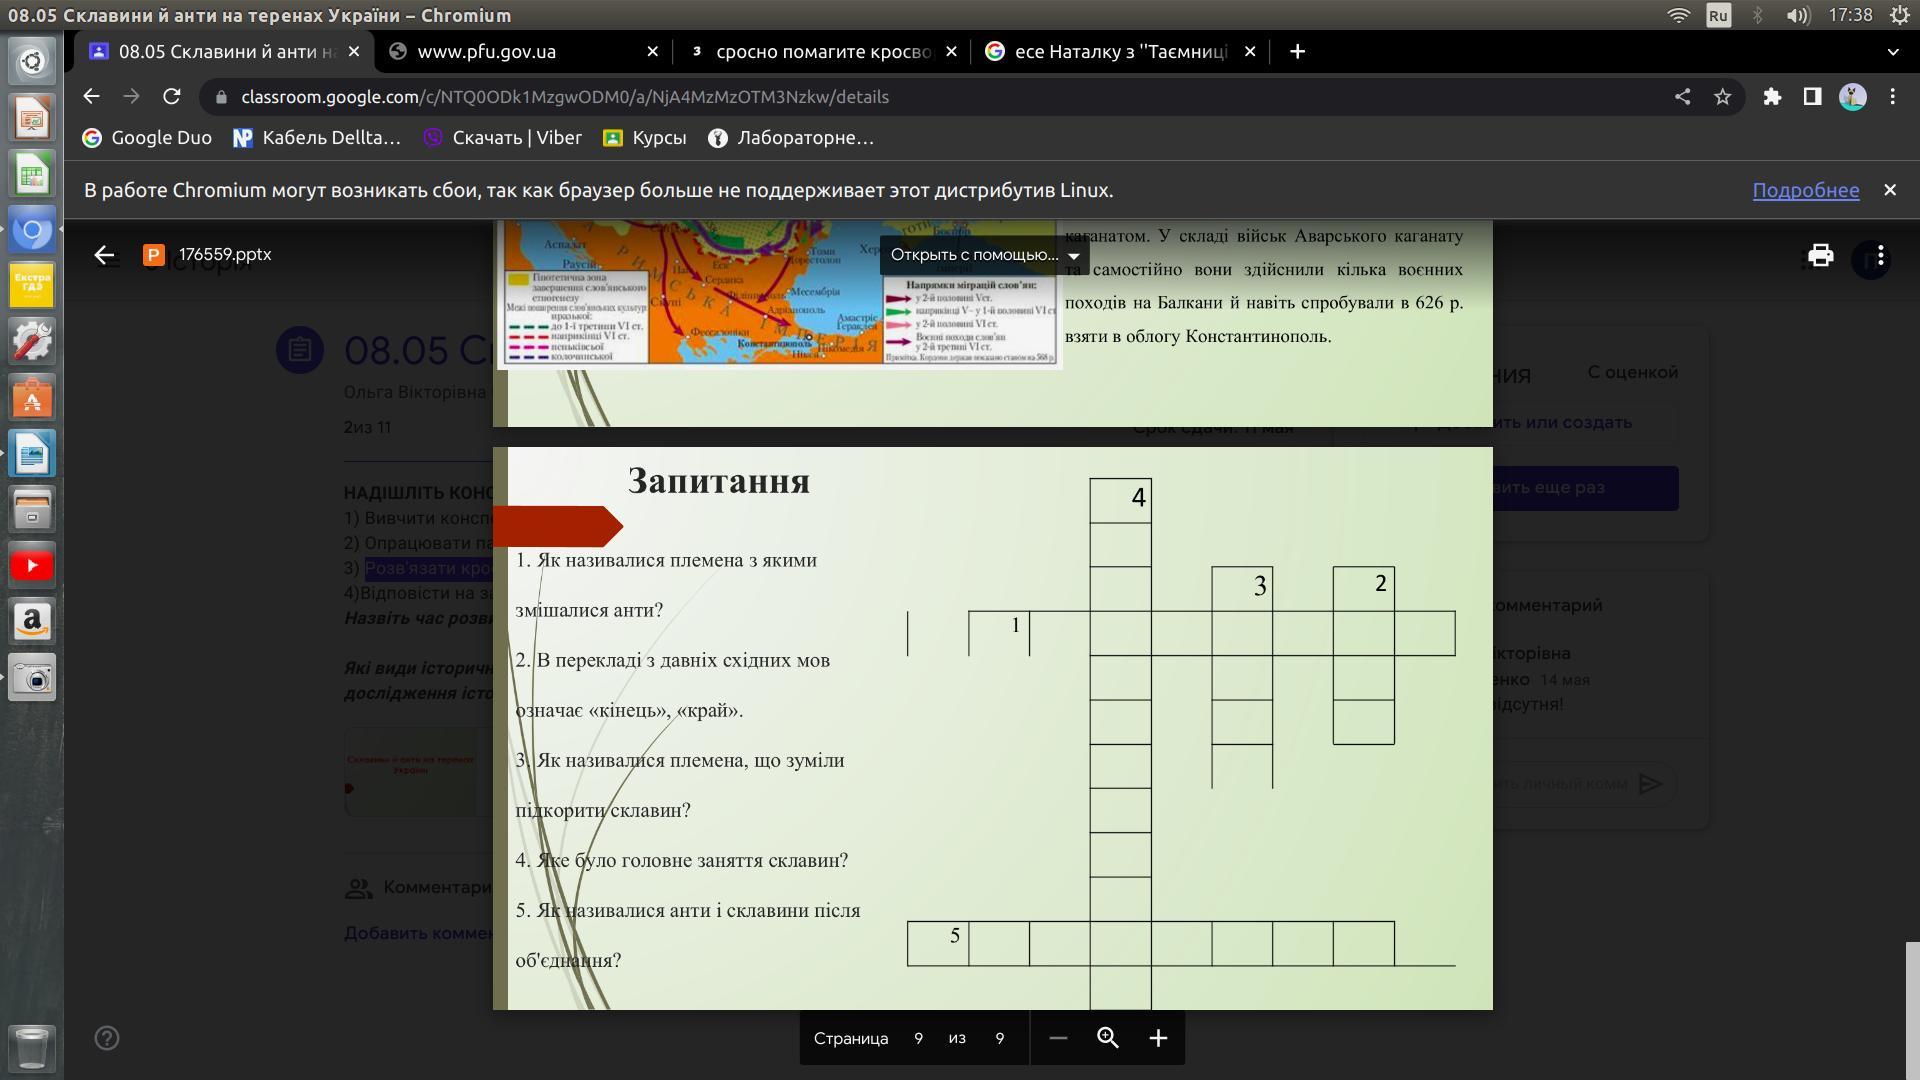Switch to 'есе Наталку' tab
This screenshot has height=1080, width=1920.
[x=1120, y=52]
